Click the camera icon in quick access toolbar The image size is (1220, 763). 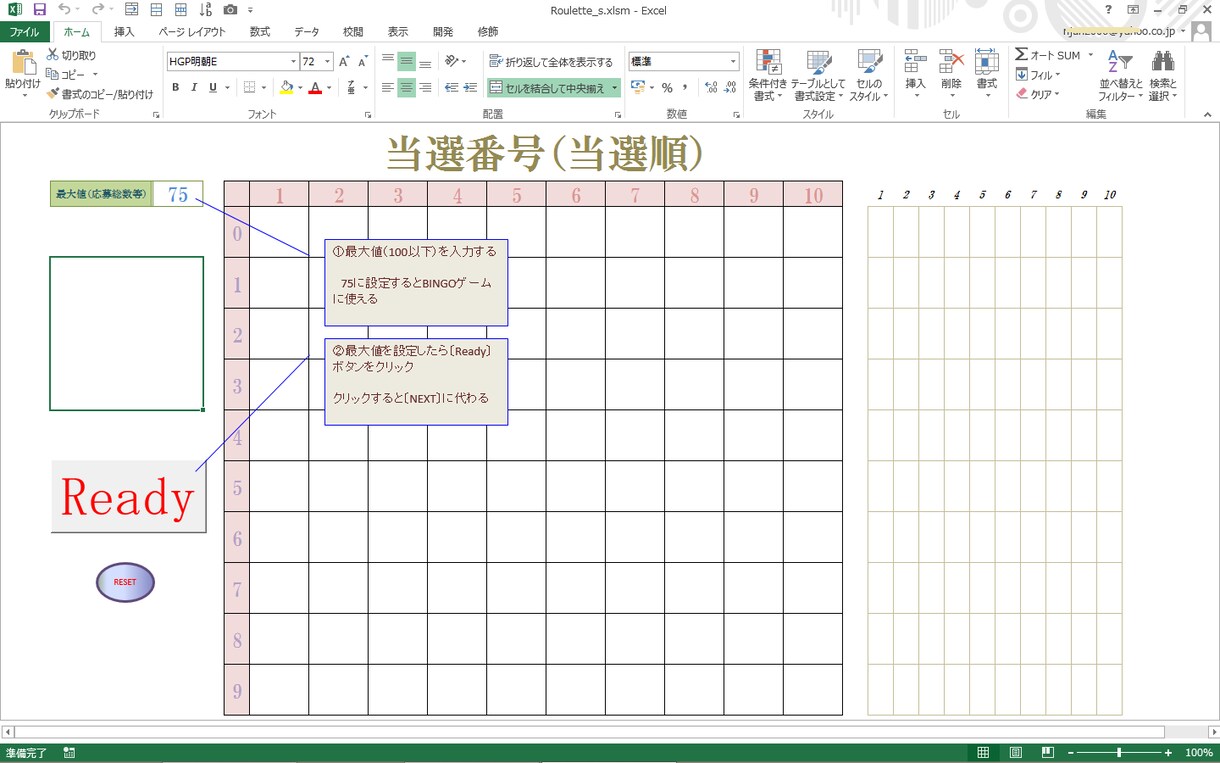coord(230,10)
